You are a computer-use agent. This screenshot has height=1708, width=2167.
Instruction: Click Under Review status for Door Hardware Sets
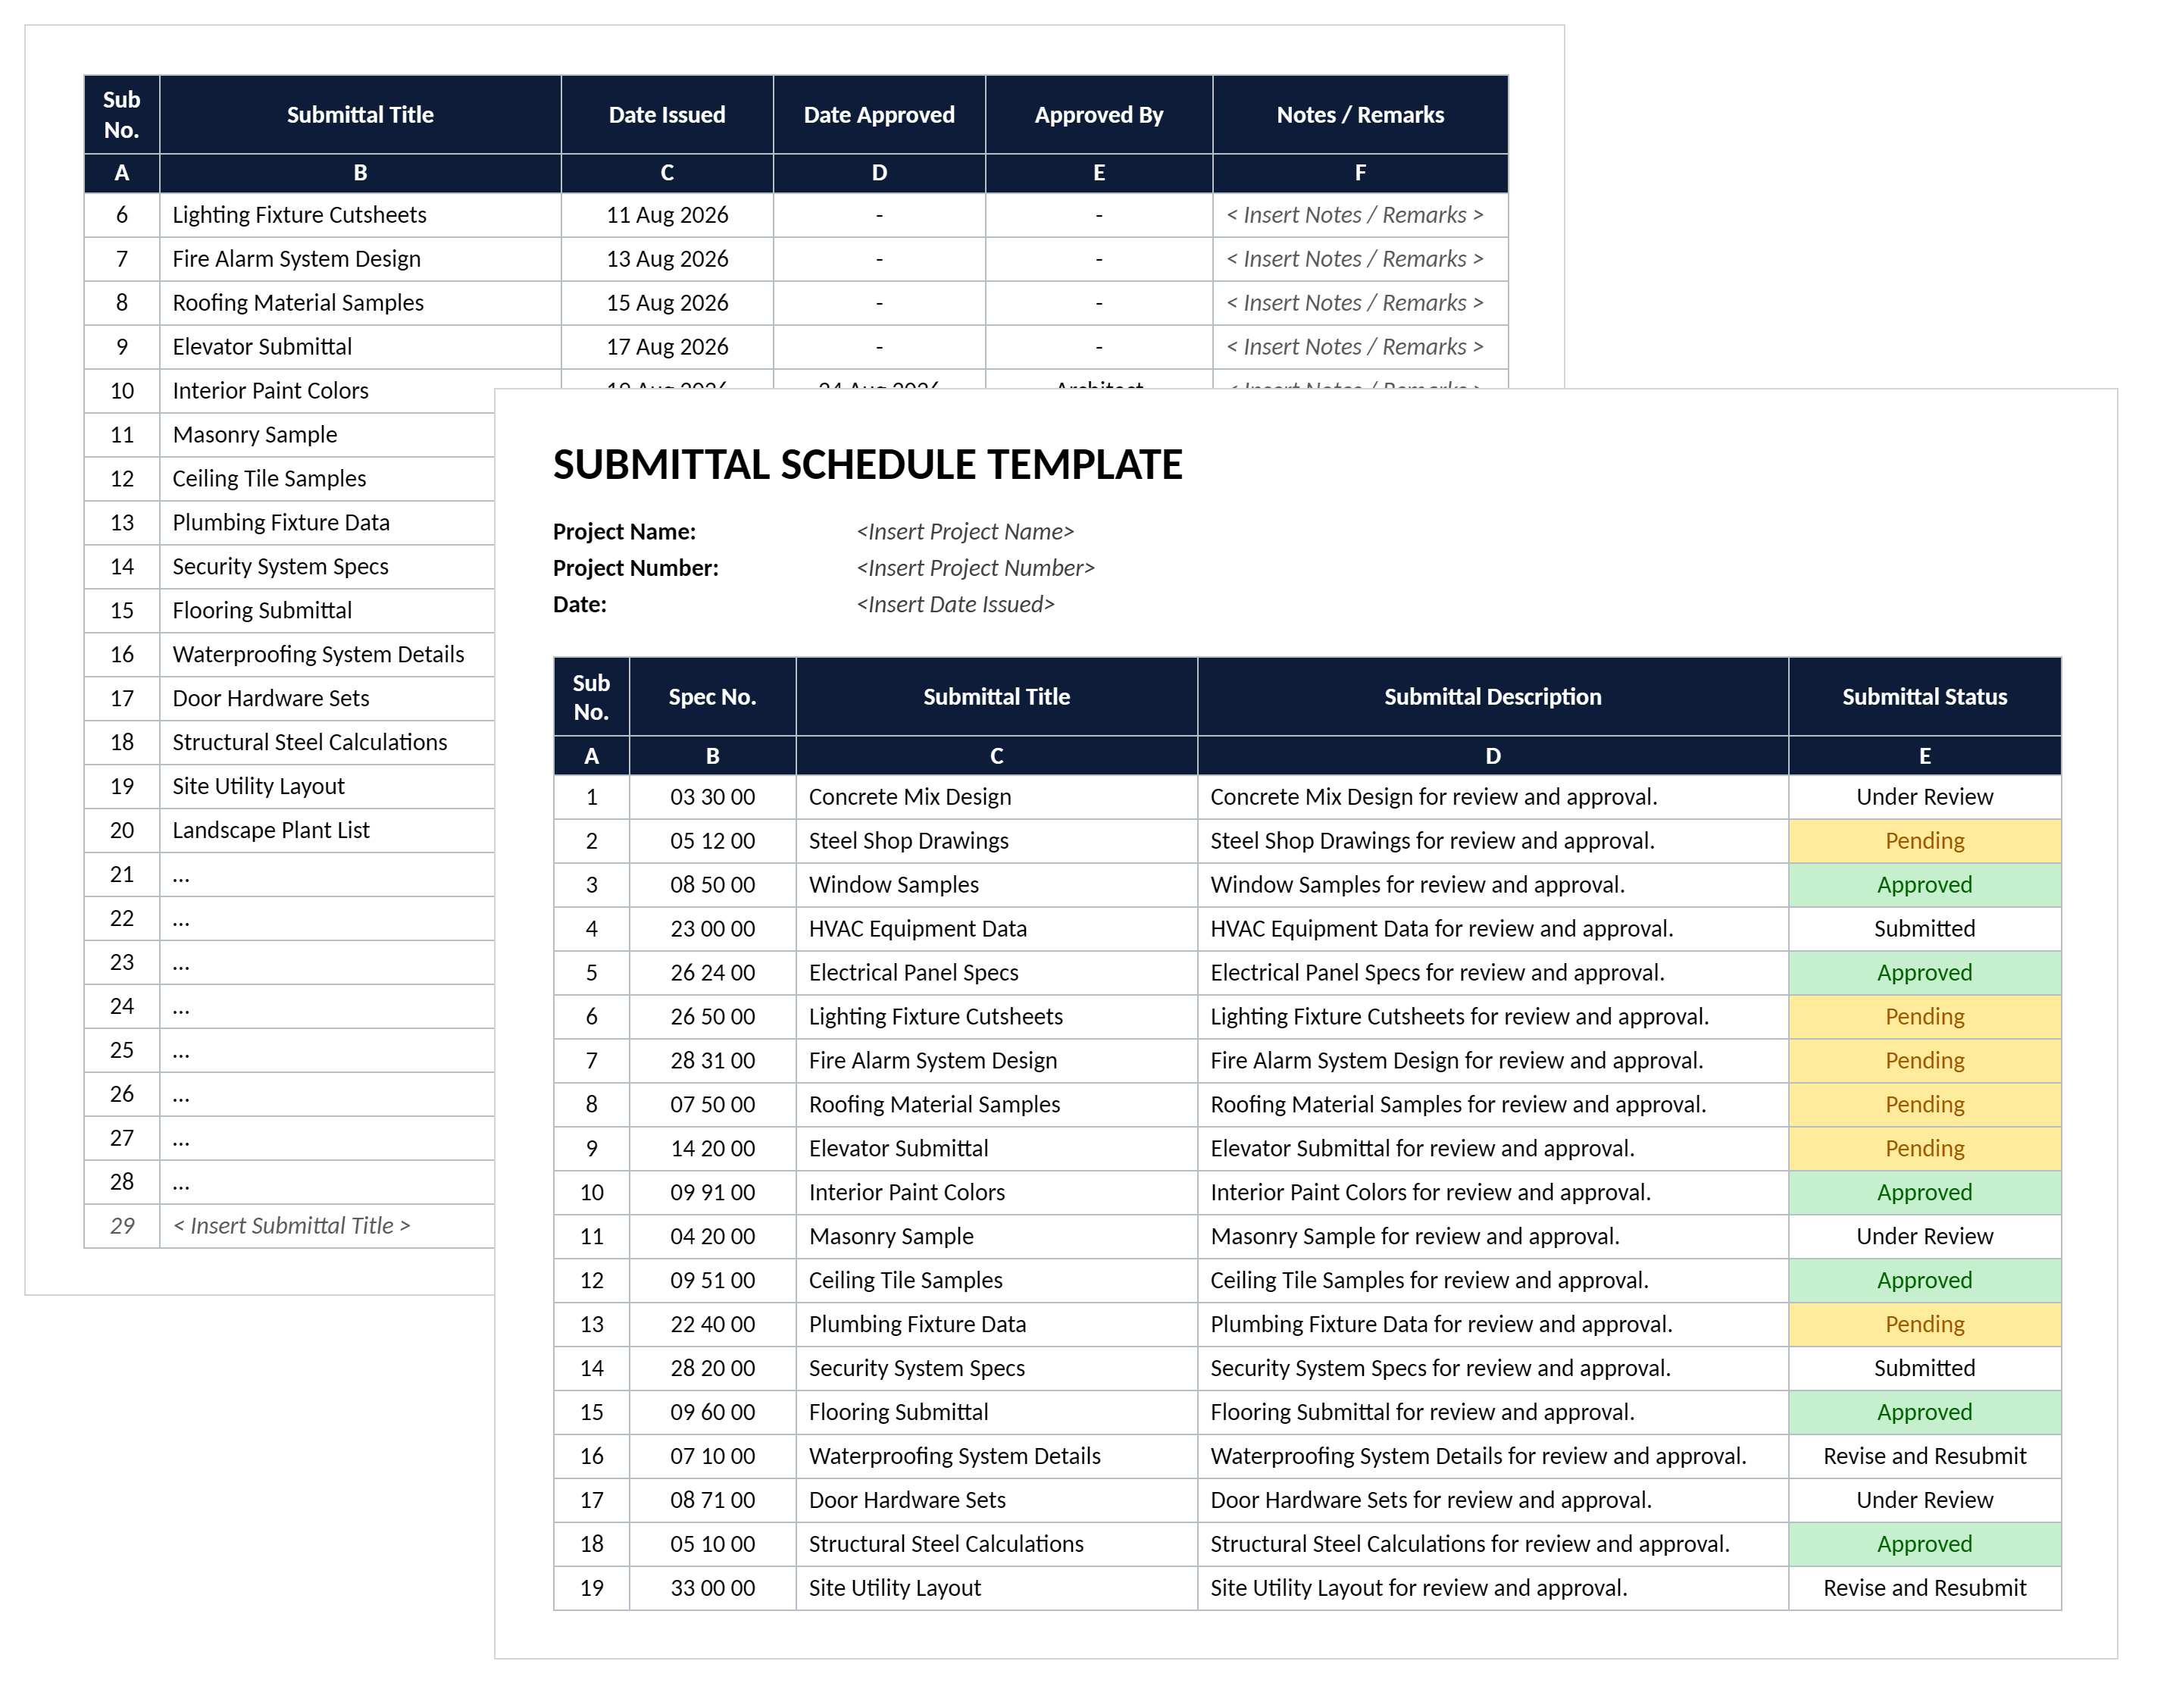click(1924, 1501)
